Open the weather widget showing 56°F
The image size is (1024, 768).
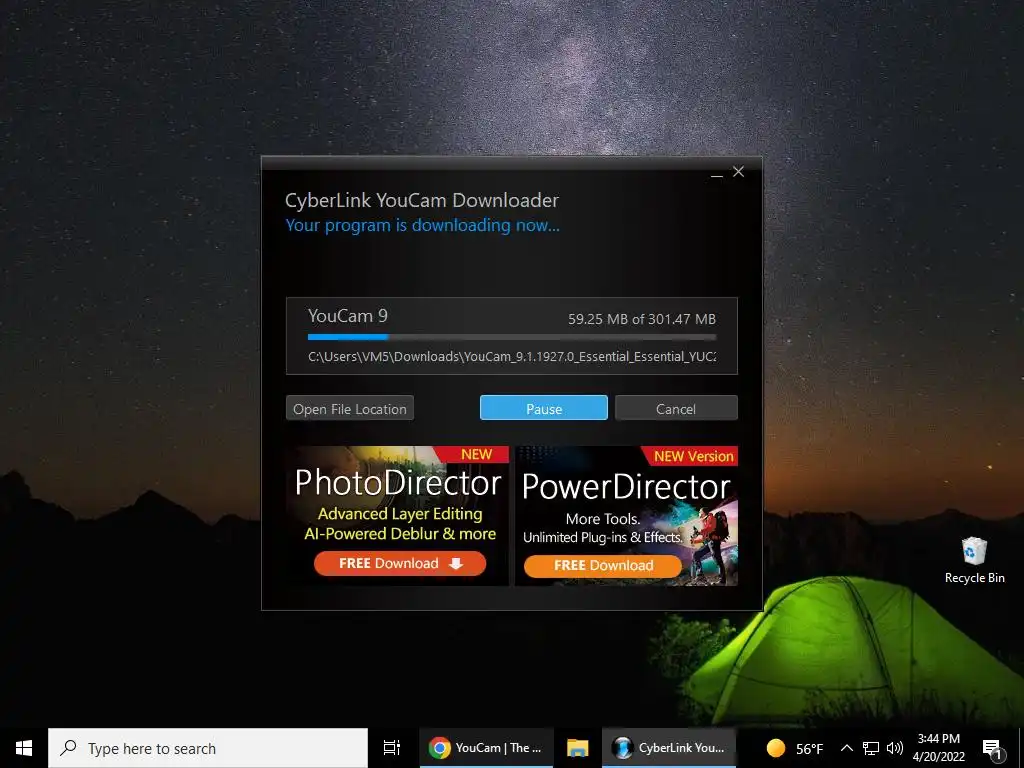[795, 748]
